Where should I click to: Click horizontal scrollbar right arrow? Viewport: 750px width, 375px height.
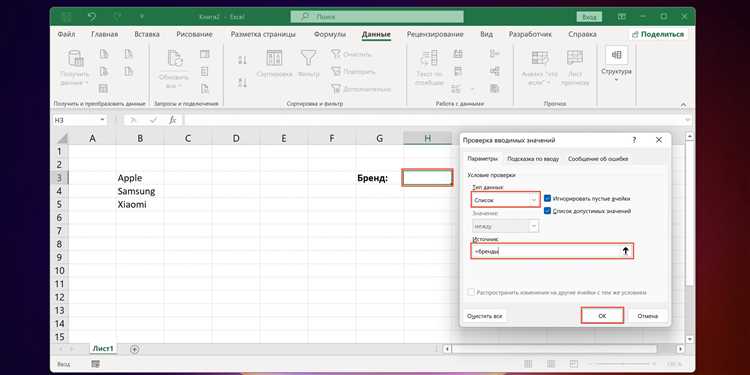pos(681,349)
